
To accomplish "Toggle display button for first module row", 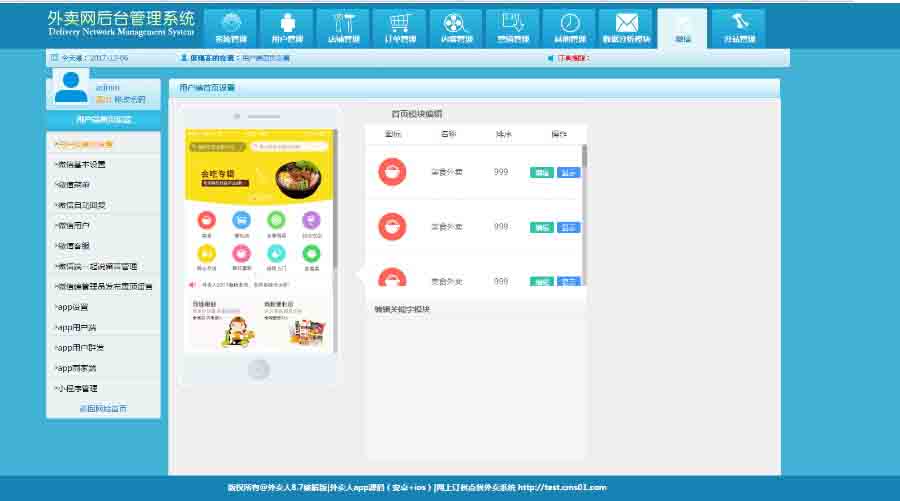I will [x=568, y=172].
